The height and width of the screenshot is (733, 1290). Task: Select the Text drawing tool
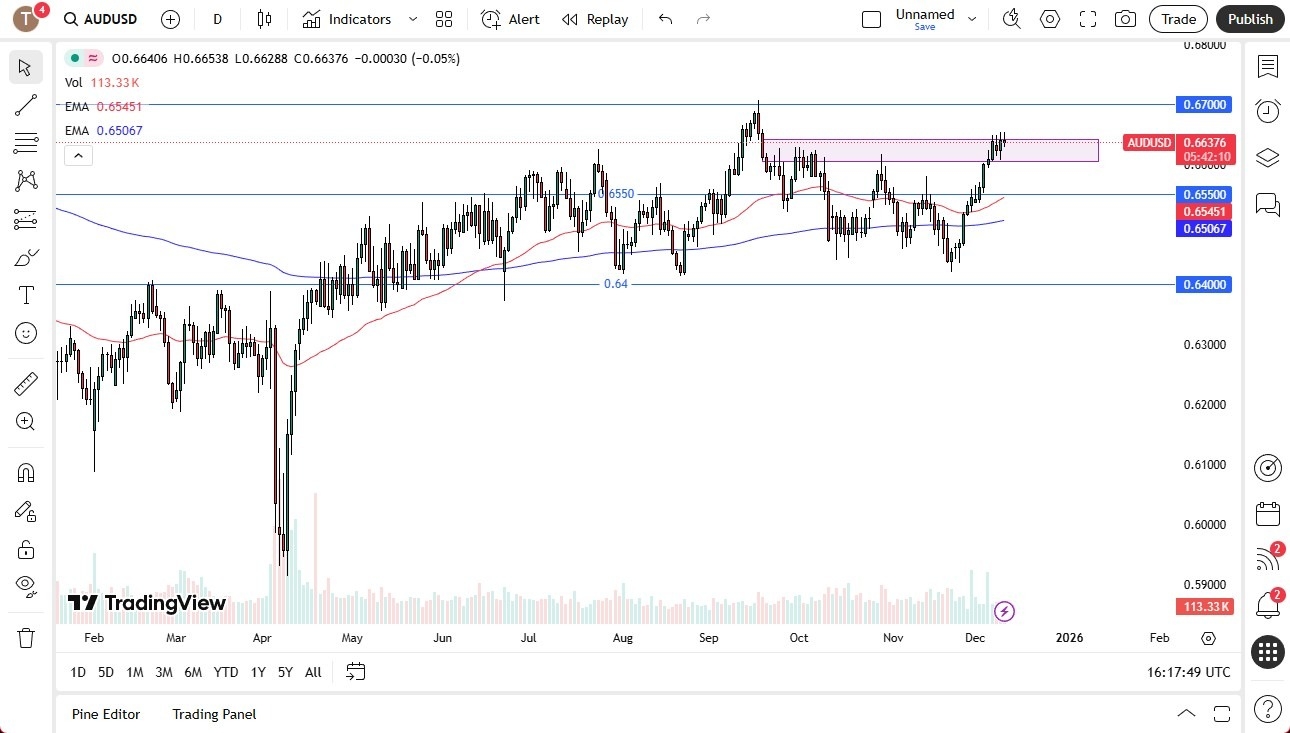tap(25, 294)
